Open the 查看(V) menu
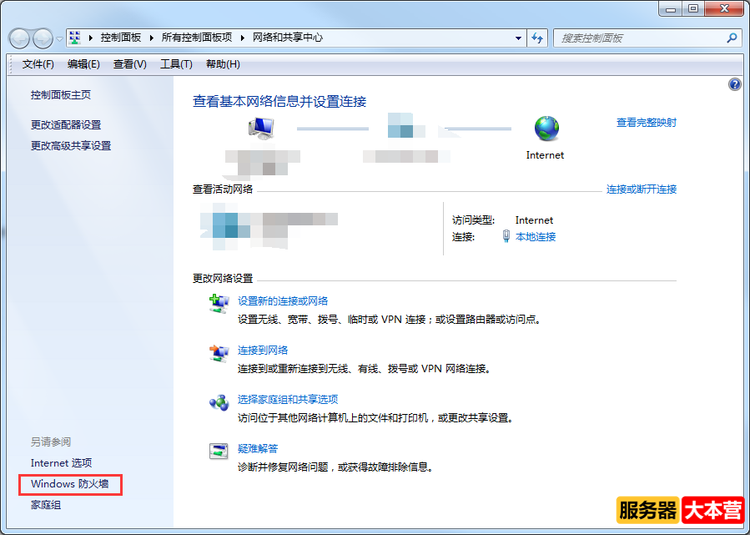 pyautogui.click(x=130, y=64)
